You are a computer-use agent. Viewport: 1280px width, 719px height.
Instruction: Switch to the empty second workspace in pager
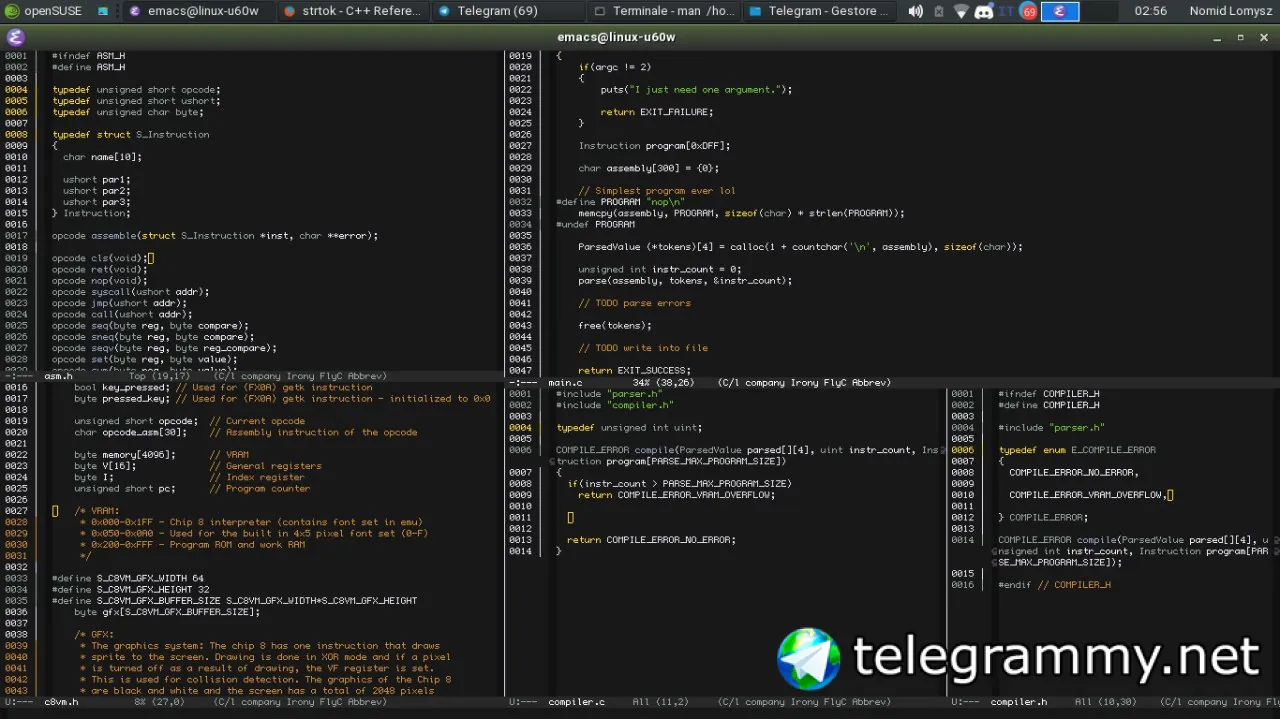pos(1098,11)
